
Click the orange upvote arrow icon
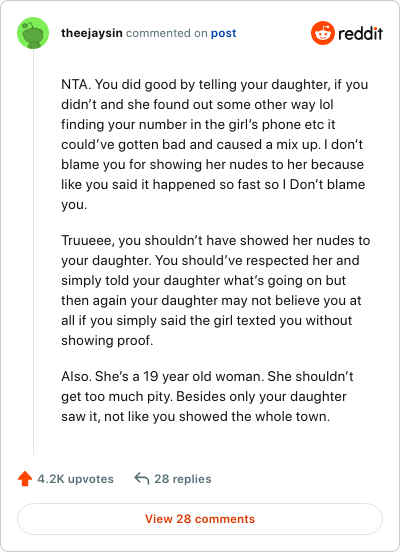(x=25, y=479)
